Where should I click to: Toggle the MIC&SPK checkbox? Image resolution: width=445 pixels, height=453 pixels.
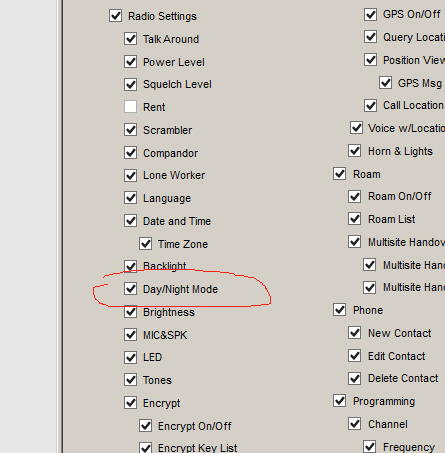130,335
